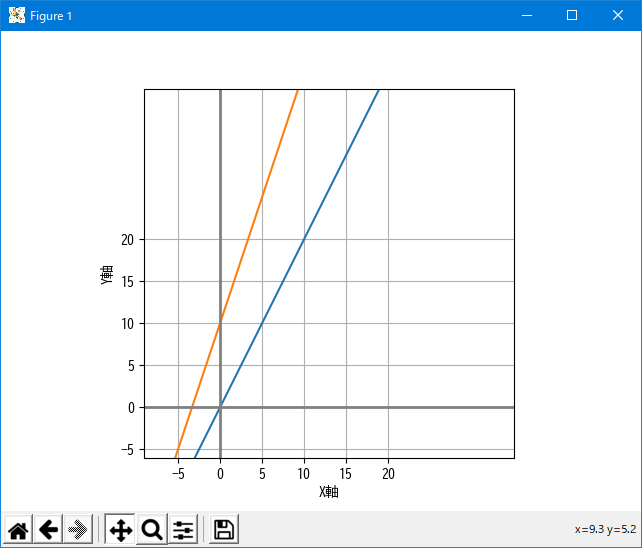Click the y-axis tick label 15
This screenshot has width=642, height=548.
coord(127,282)
